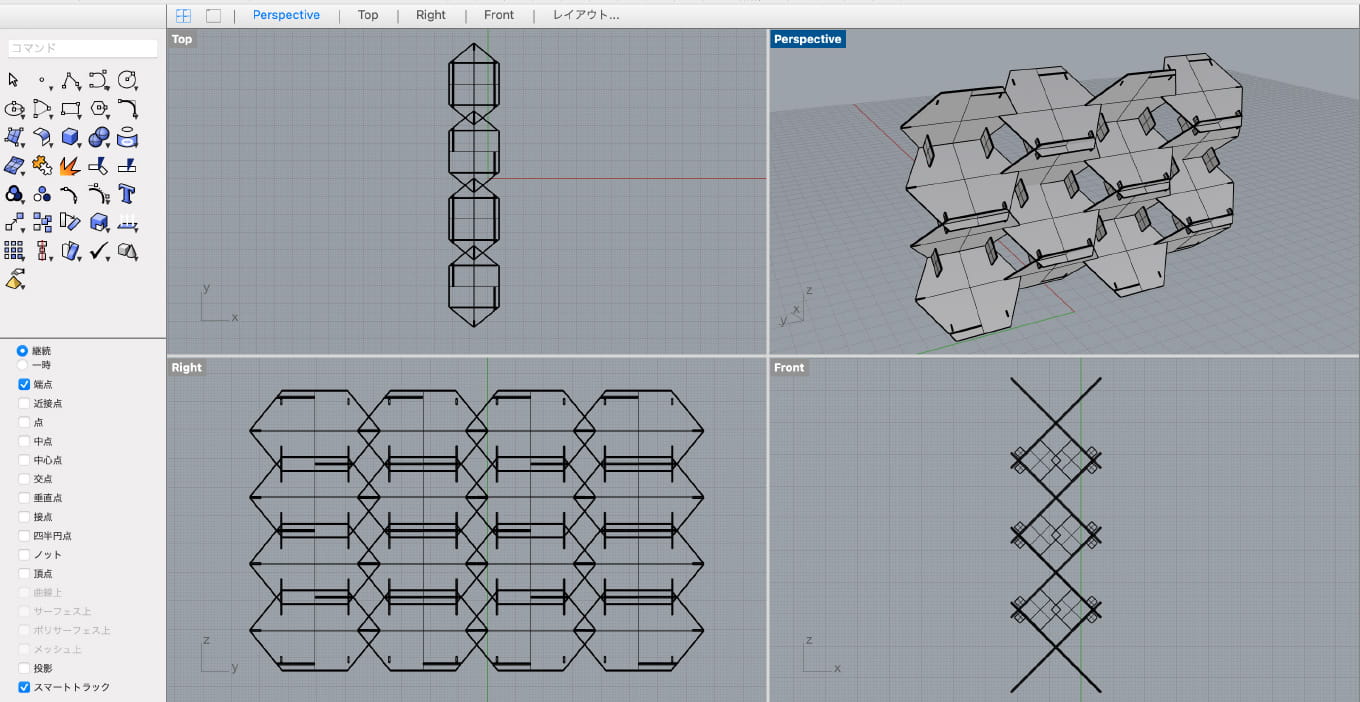Switch to the Front tab in toolbar
This screenshot has width=1360, height=702.
[x=498, y=15]
